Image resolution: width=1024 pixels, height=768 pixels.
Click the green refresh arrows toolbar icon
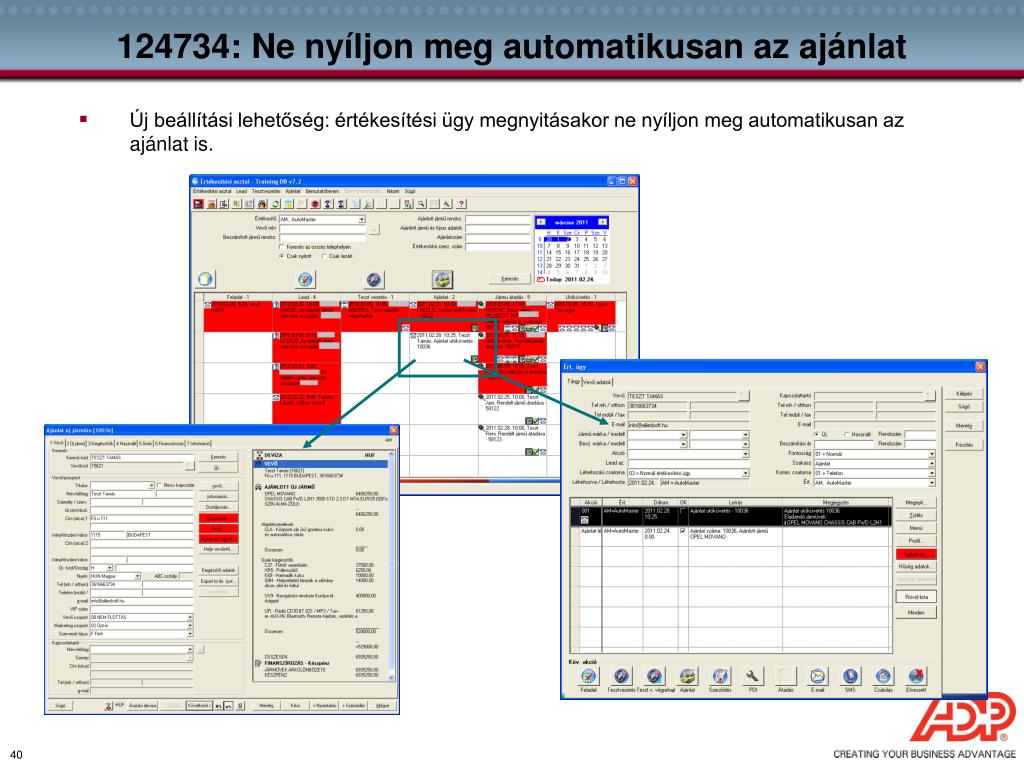coord(276,204)
